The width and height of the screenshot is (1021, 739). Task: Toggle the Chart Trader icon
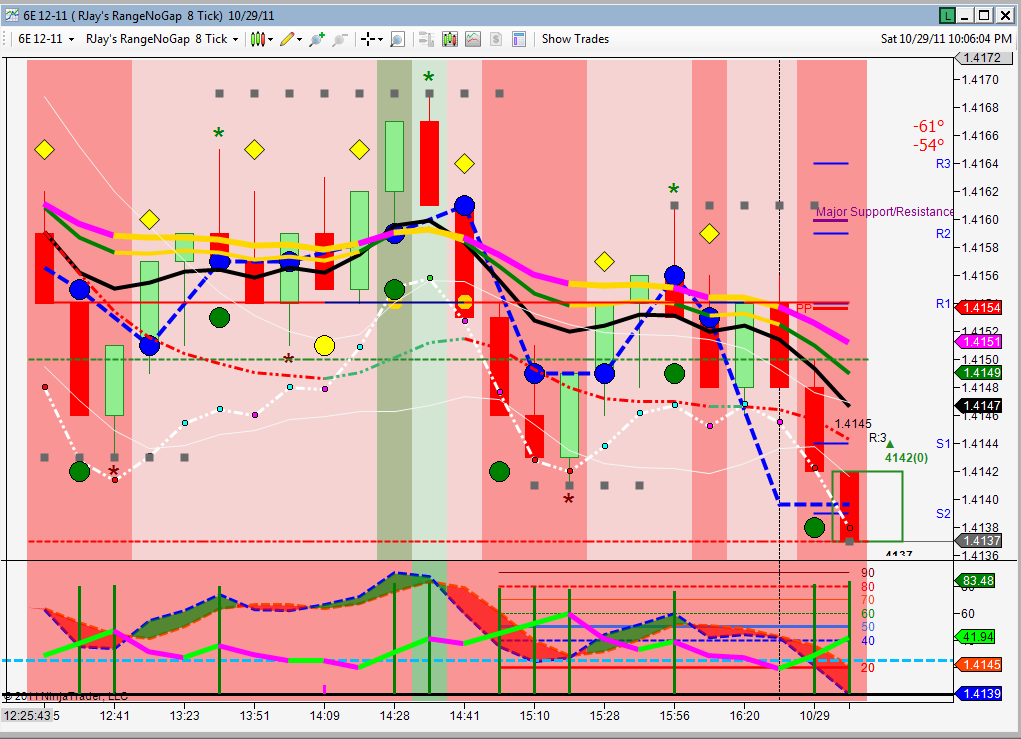(x=427, y=39)
